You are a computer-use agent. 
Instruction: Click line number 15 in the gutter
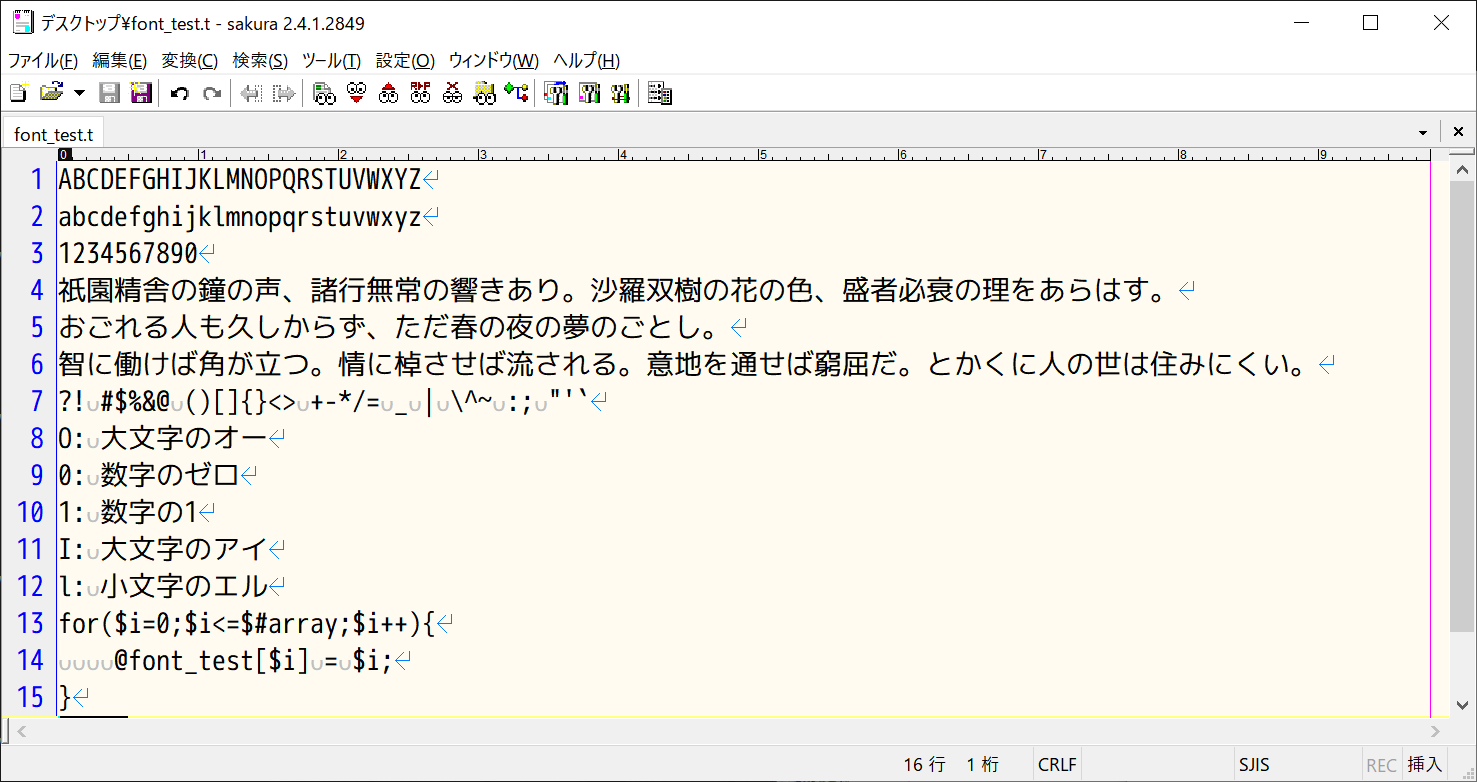pyautogui.click(x=30, y=698)
